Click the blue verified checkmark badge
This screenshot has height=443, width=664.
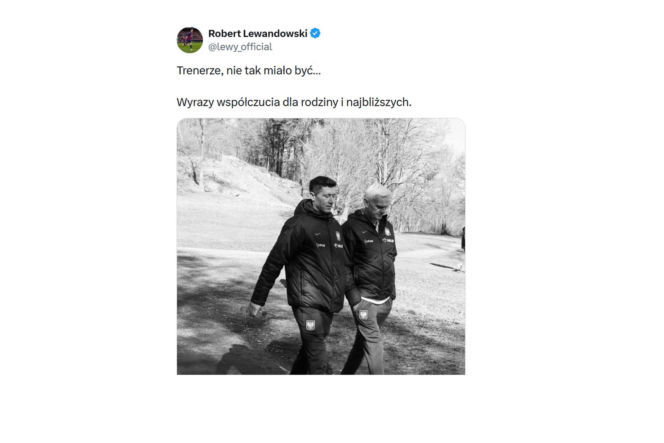(x=315, y=33)
